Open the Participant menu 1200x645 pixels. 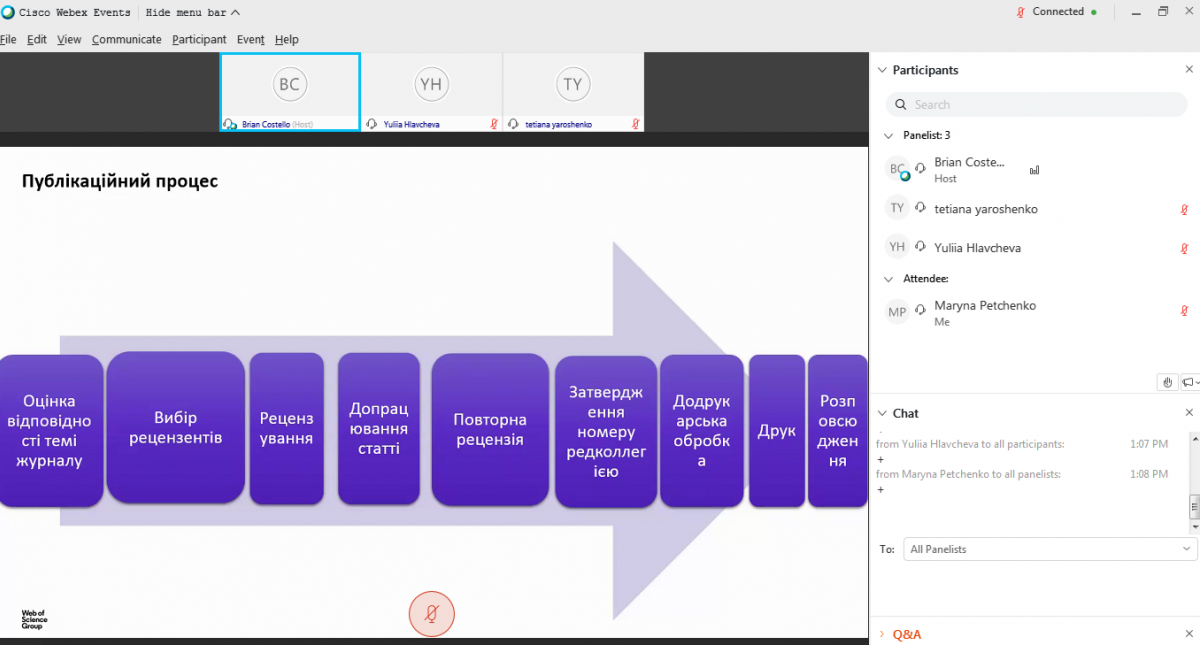pyautogui.click(x=199, y=40)
